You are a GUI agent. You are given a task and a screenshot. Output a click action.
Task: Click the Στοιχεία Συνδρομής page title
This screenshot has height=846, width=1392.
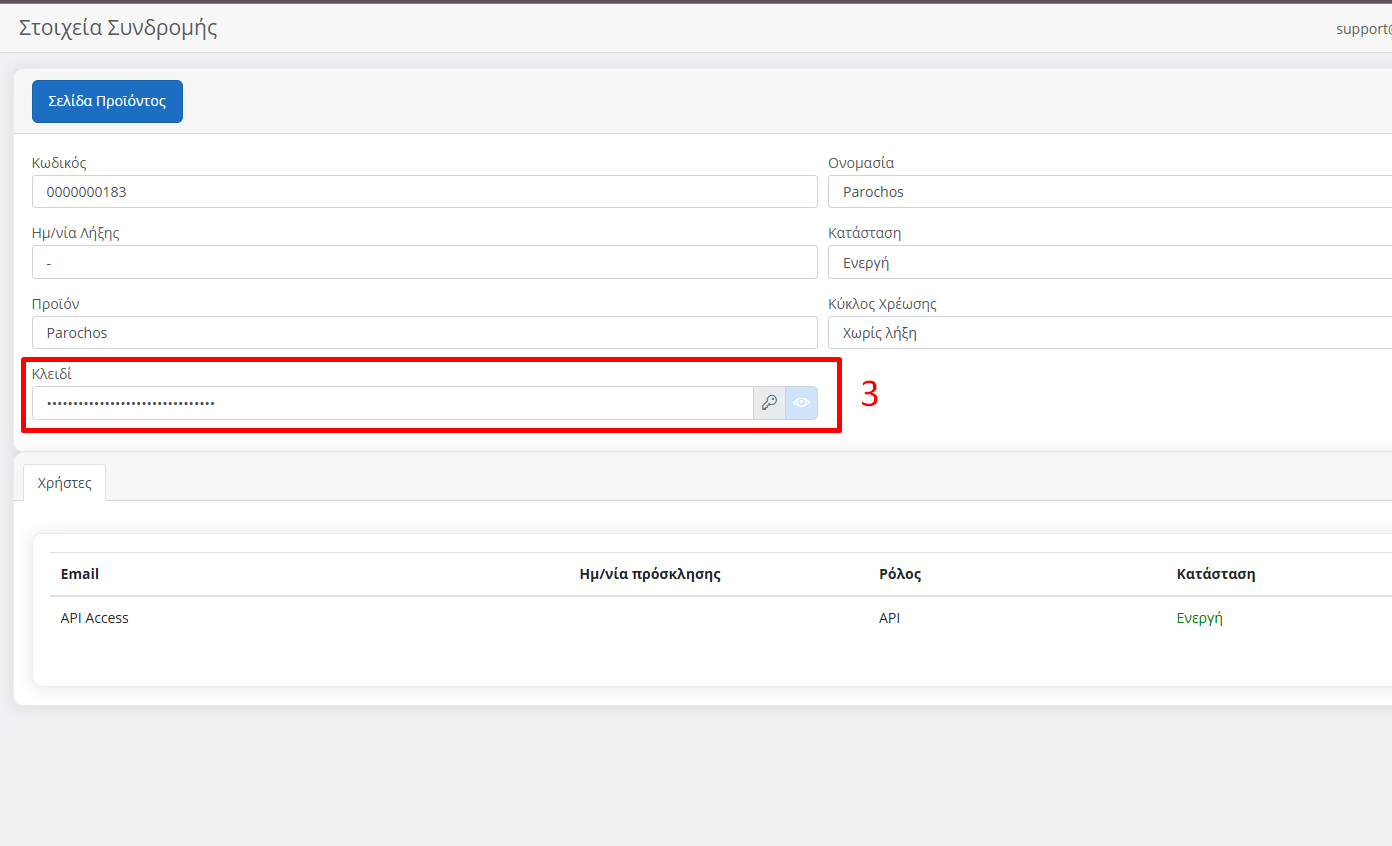click(118, 28)
